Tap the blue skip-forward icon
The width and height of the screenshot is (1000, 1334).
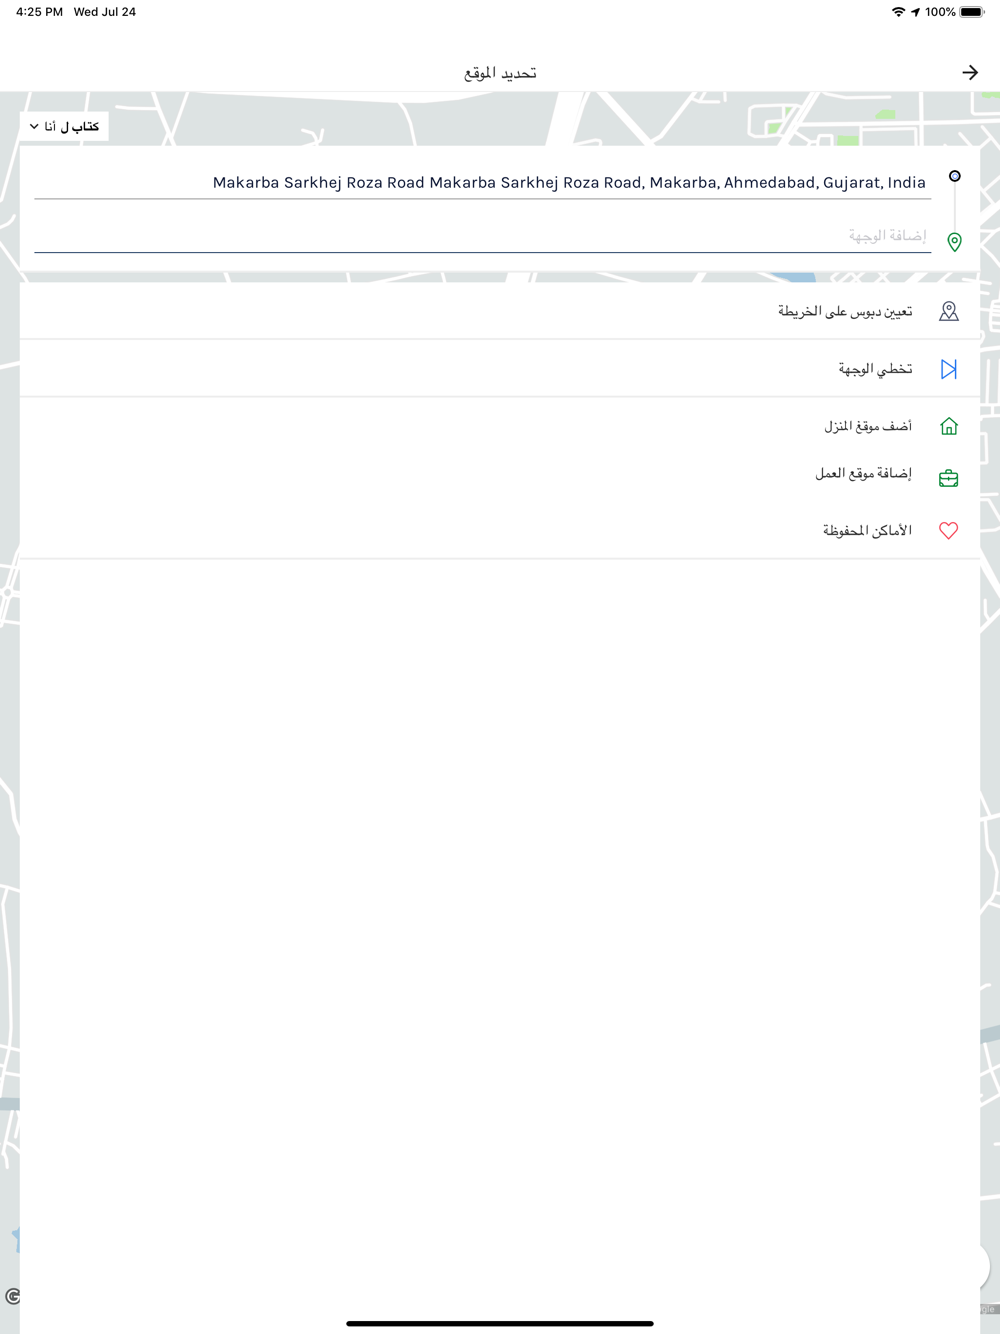pyautogui.click(x=949, y=369)
